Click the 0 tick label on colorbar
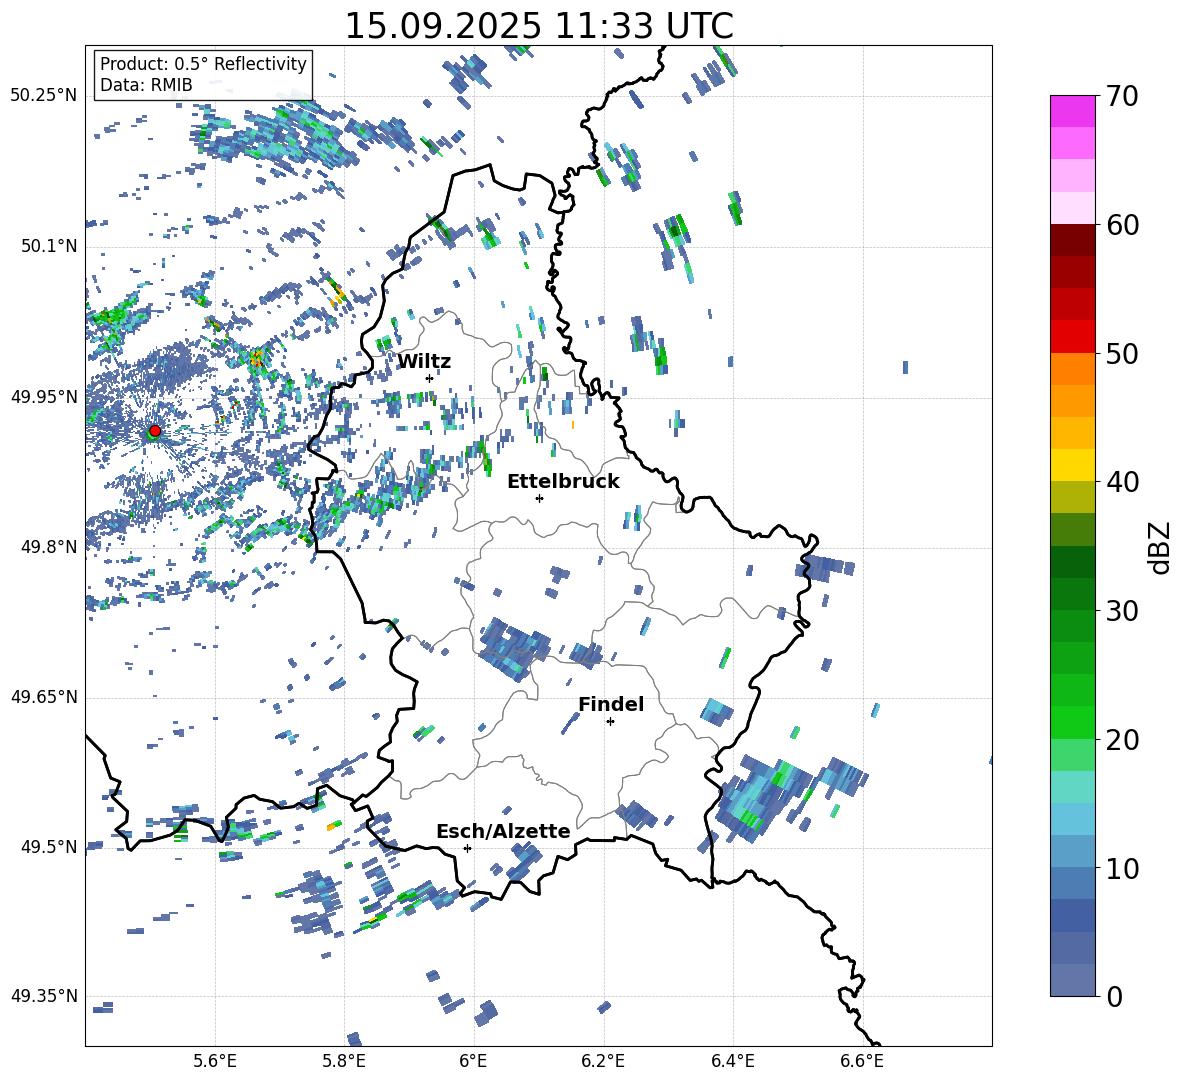 [x=1114, y=997]
